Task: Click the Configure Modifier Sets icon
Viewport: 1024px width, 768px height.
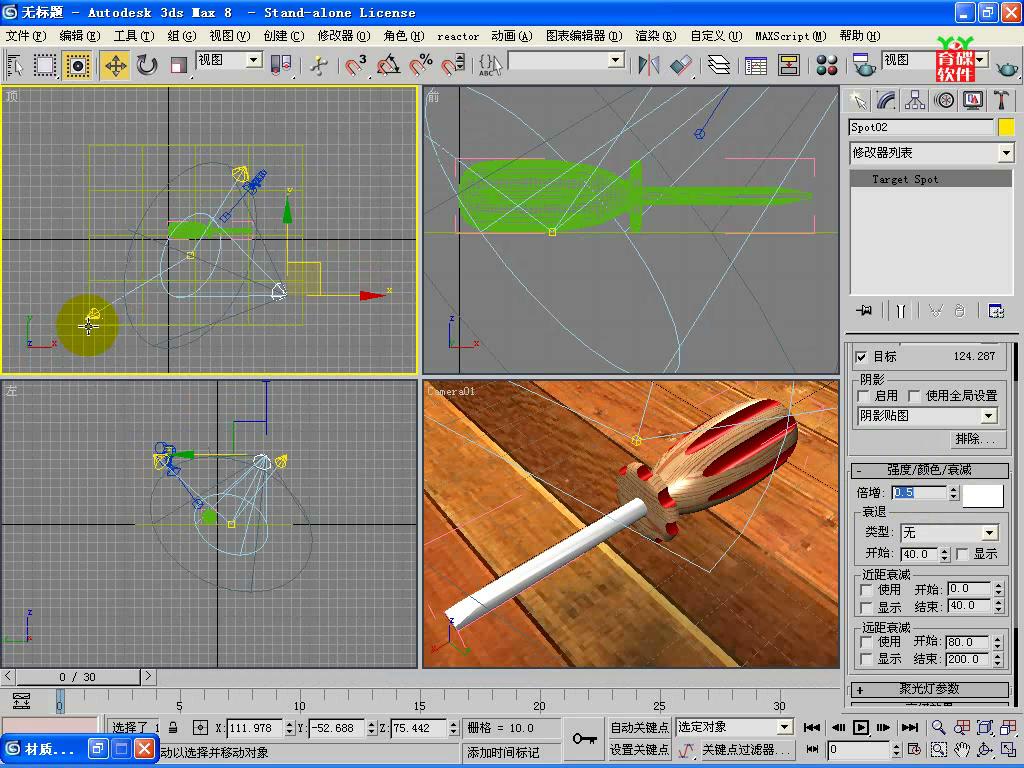Action: [x=996, y=311]
